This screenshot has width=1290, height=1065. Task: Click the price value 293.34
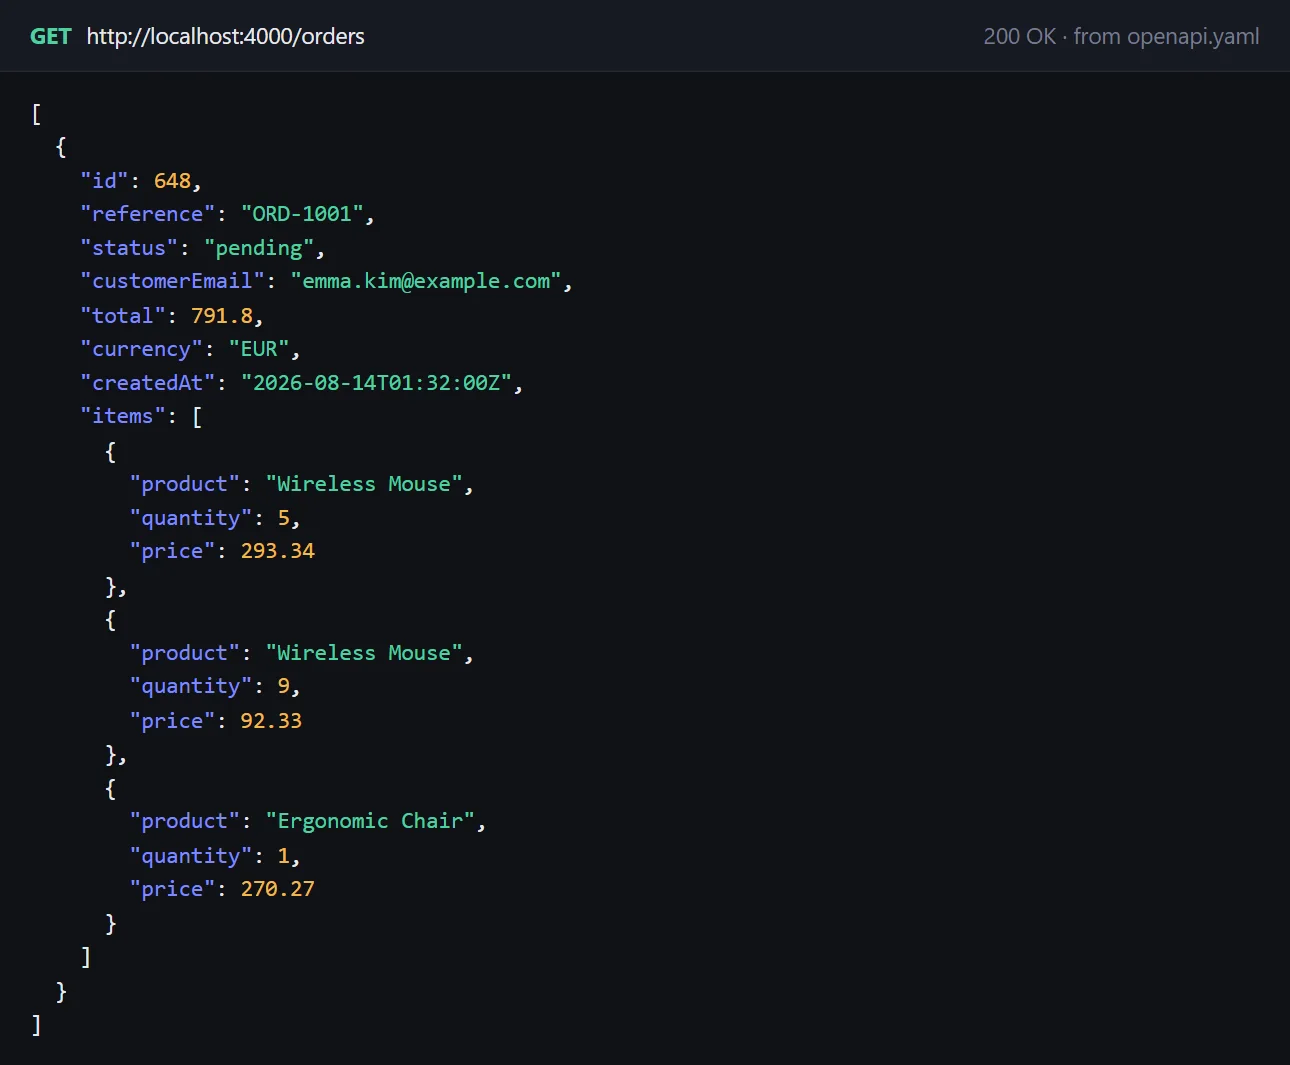278,551
